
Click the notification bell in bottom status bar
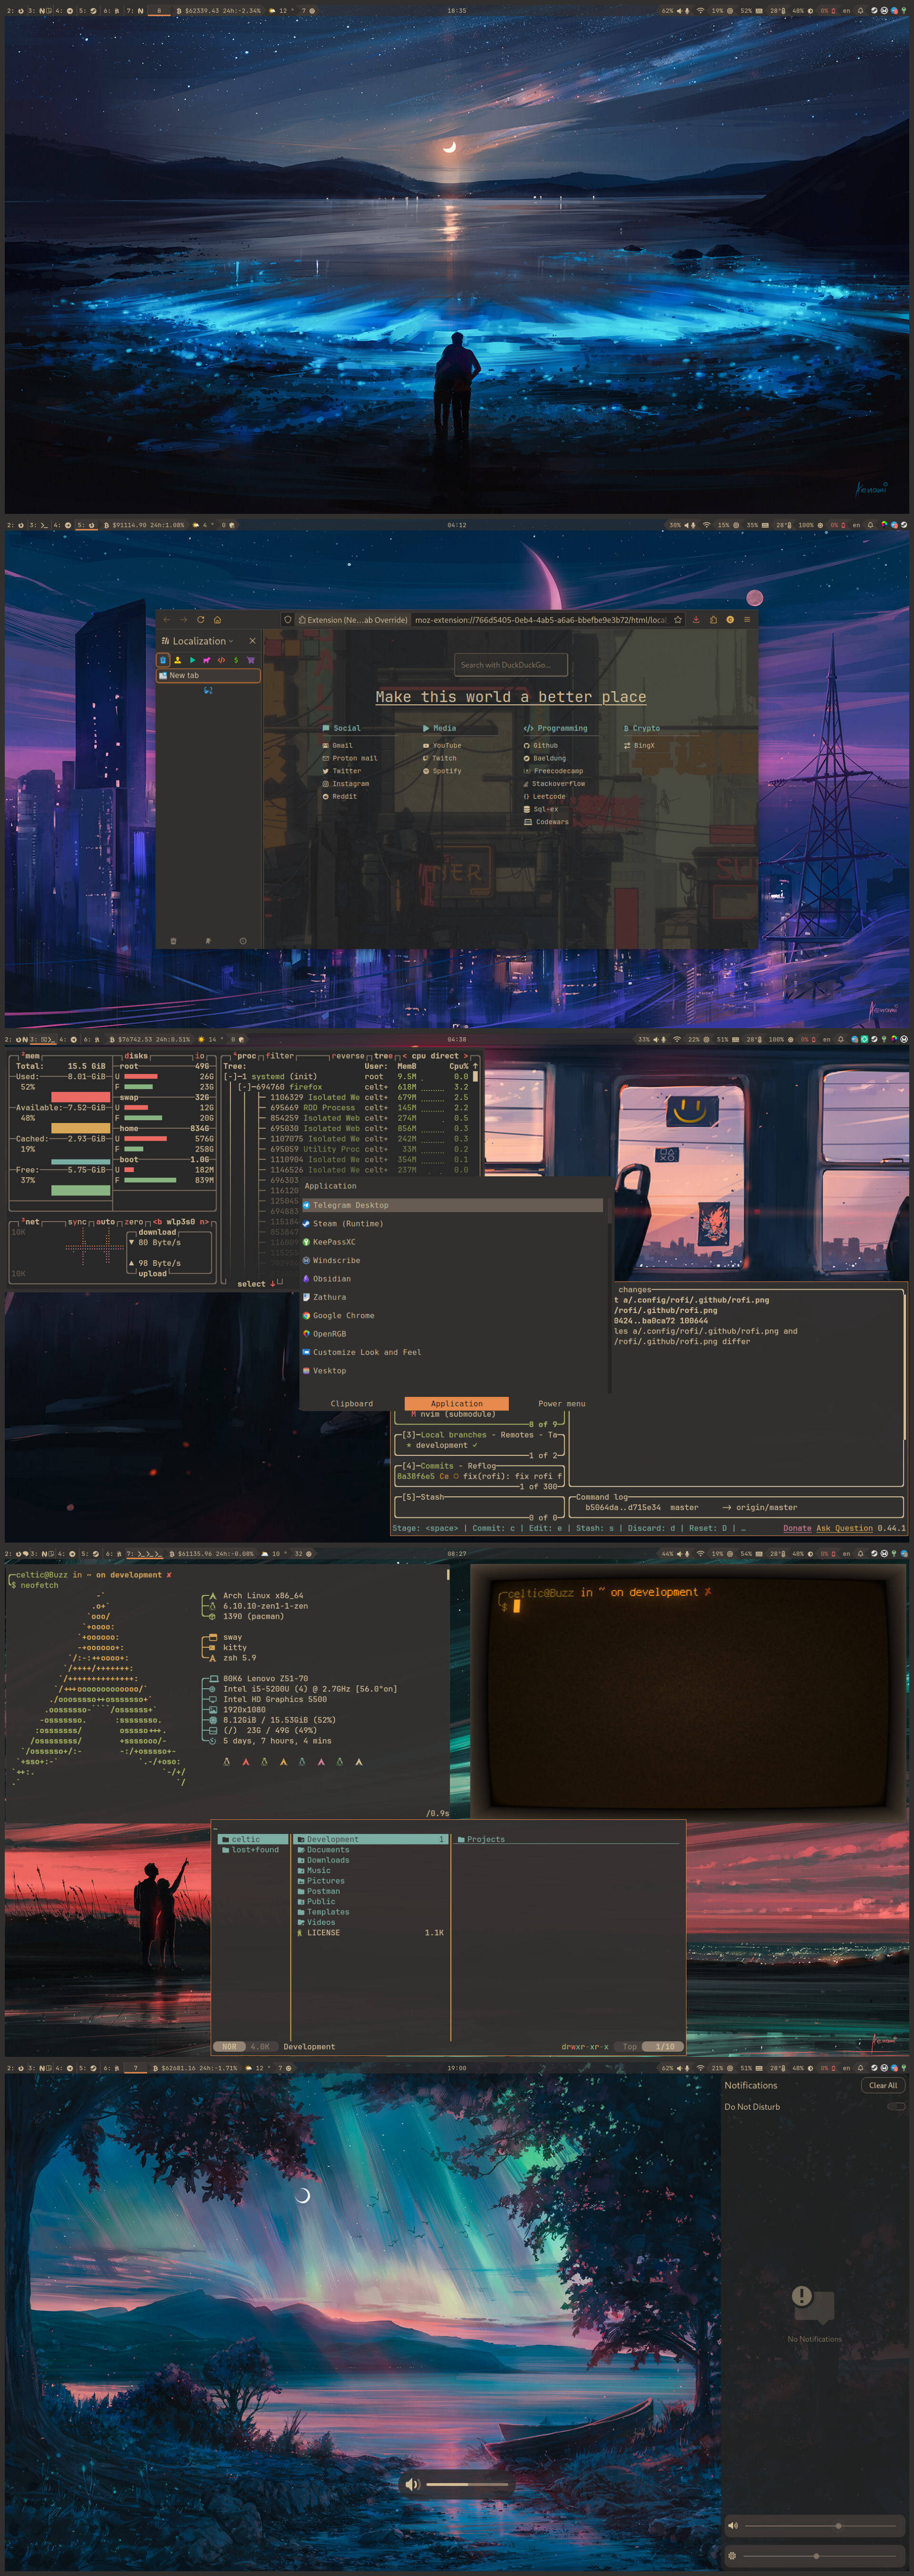[x=860, y=2067]
